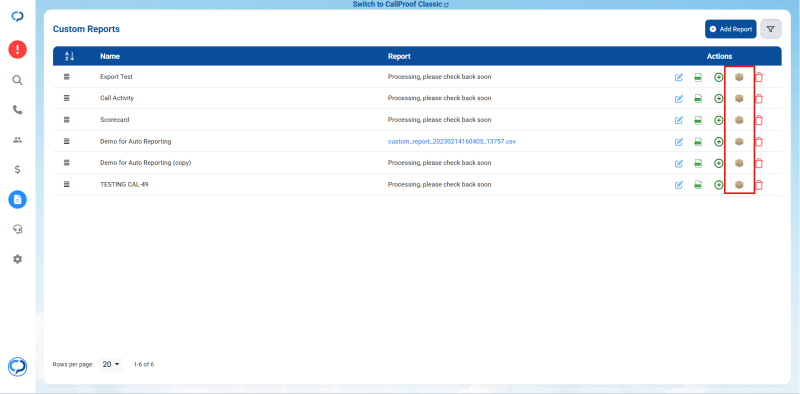The width and height of the screenshot is (800, 394).
Task: Click the Name column header
Action: (110, 56)
